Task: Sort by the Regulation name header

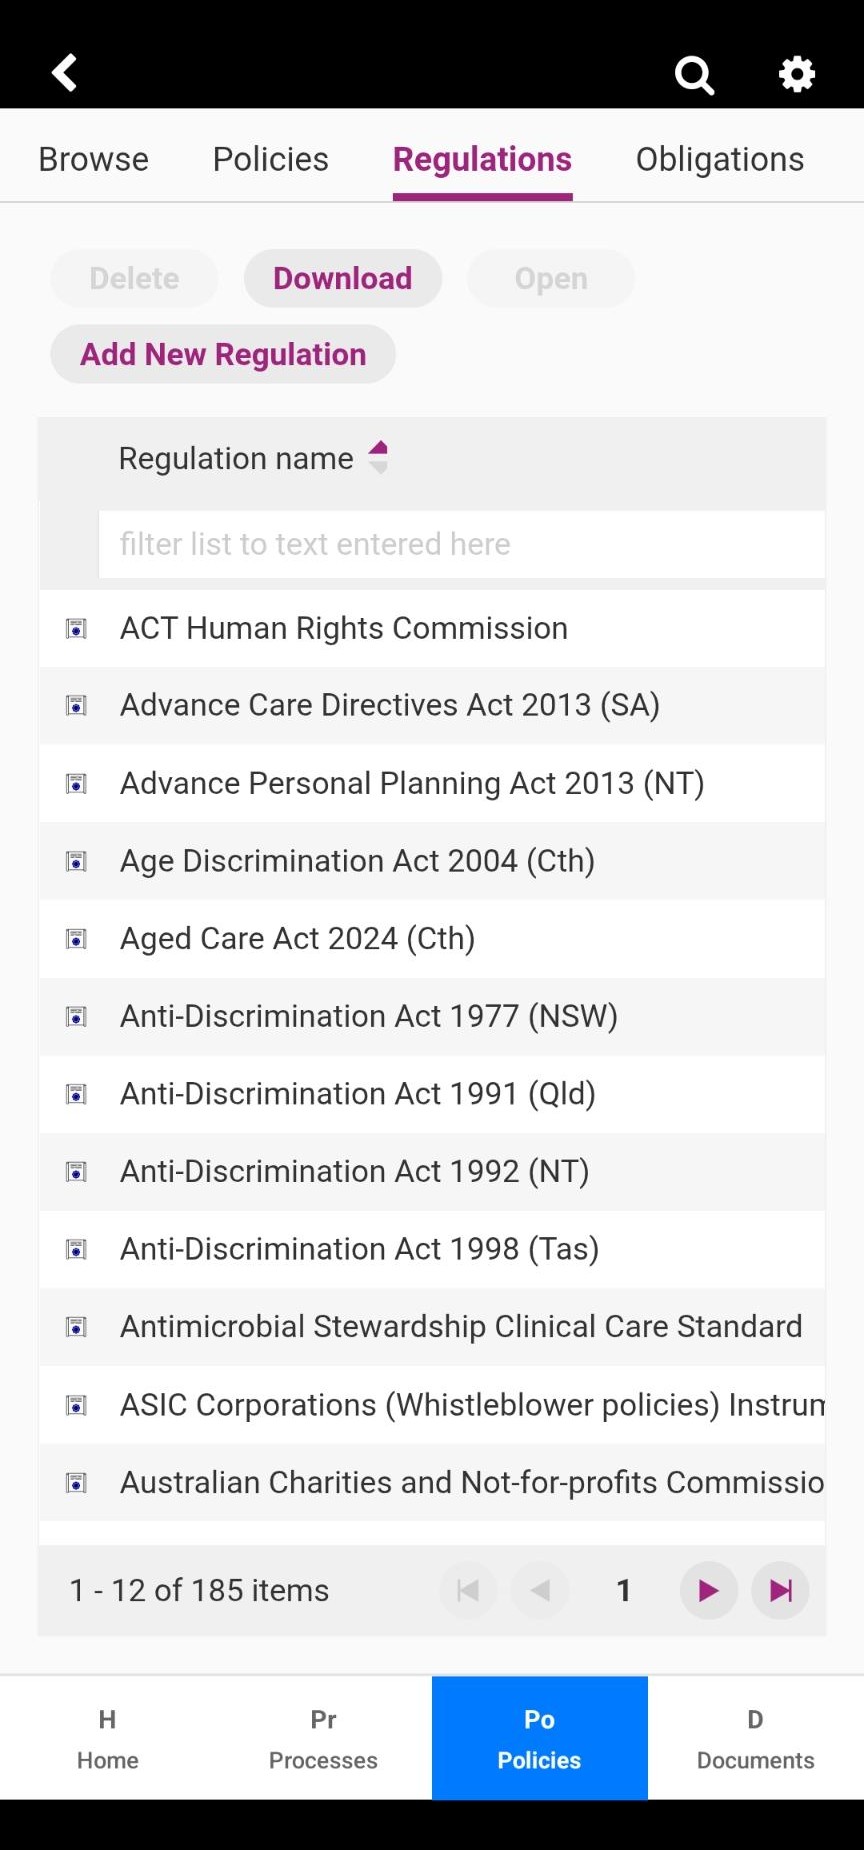Action: (x=236, y=458)
